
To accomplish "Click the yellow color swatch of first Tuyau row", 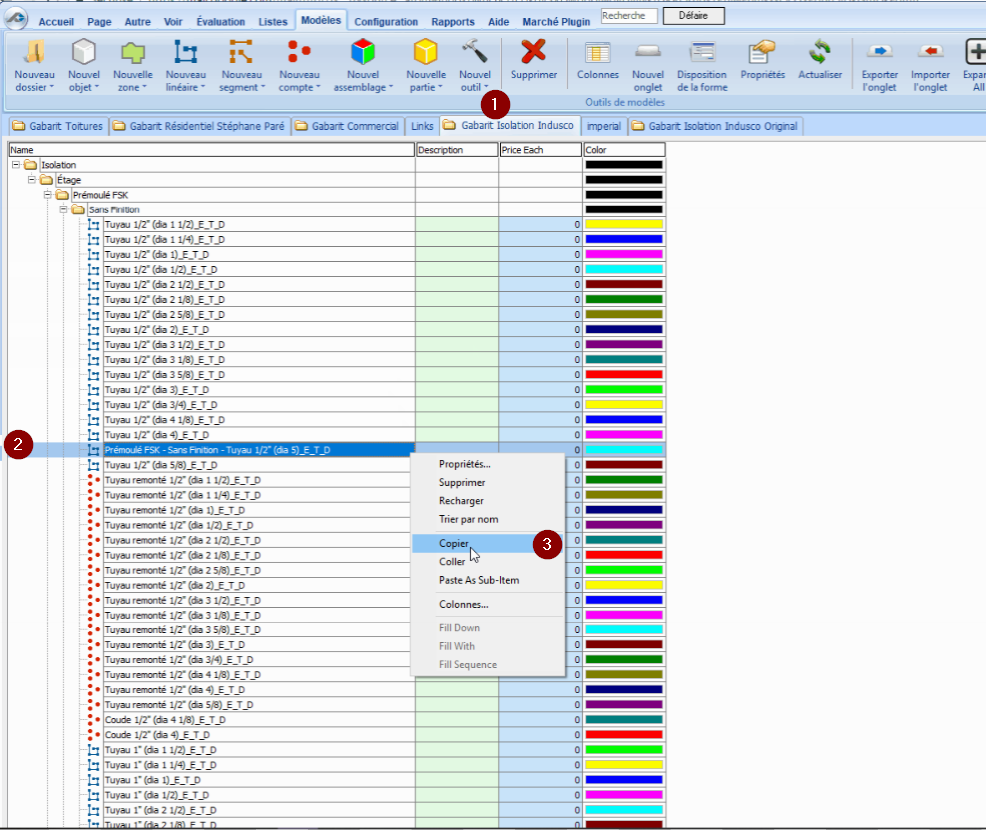I will point(623,225).
